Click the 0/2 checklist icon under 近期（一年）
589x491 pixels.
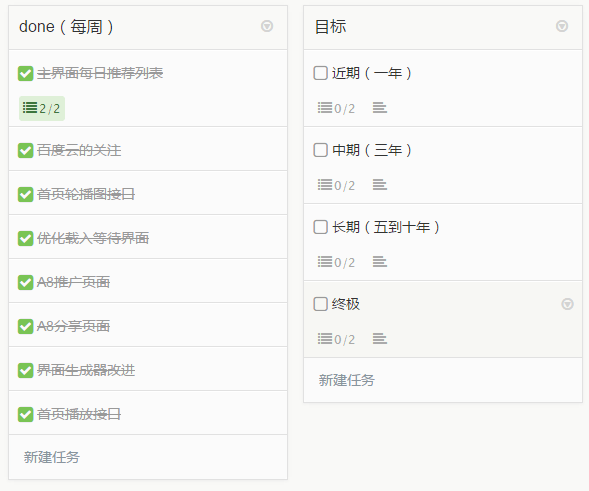(x=336, y=108)
